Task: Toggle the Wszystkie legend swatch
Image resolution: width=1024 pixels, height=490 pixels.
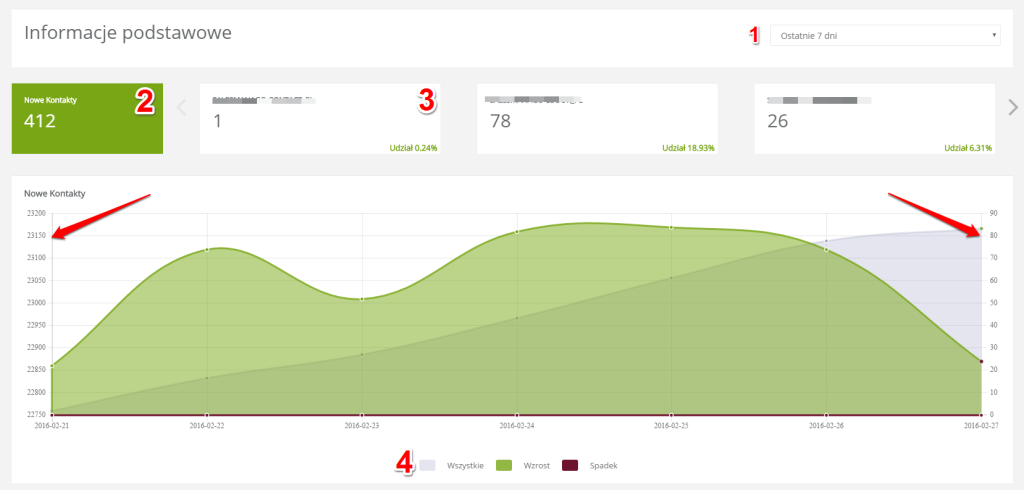Action: pos(427,465)
